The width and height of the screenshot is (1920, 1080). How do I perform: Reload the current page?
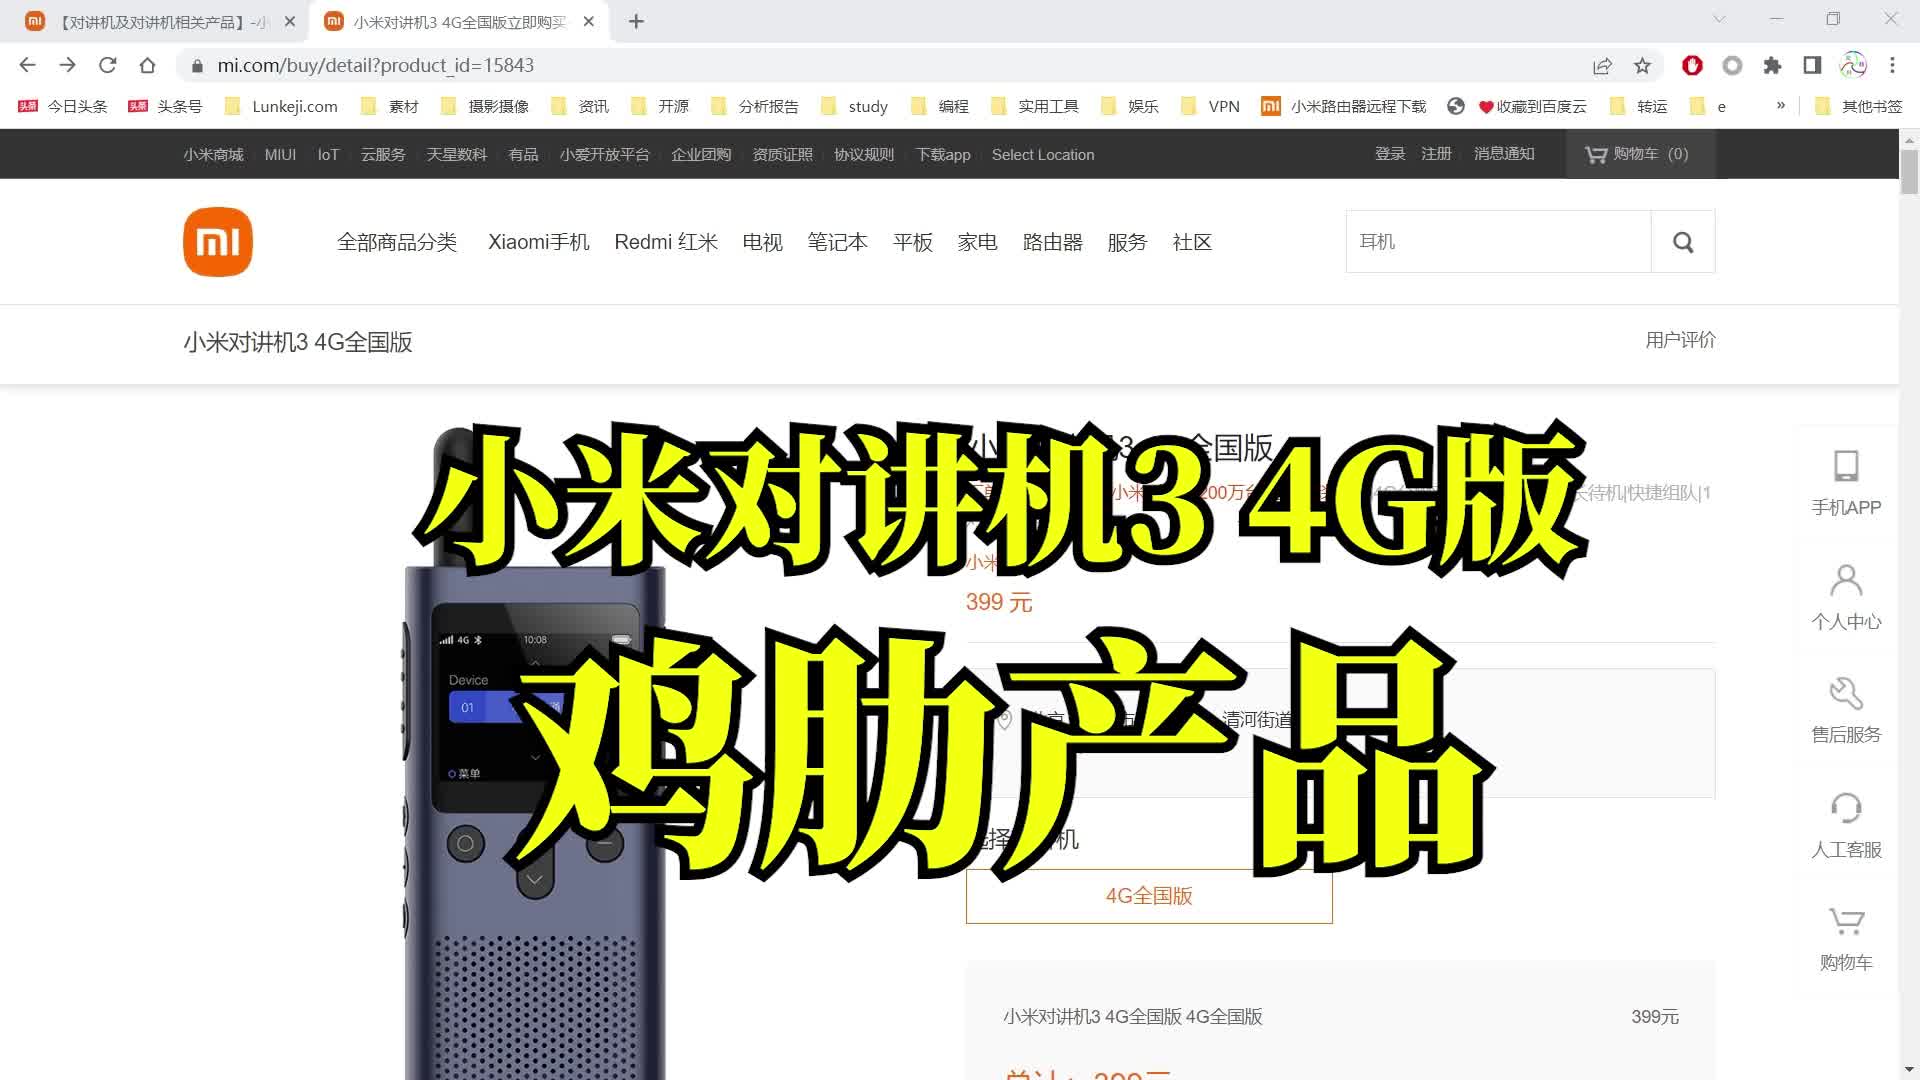107,65
